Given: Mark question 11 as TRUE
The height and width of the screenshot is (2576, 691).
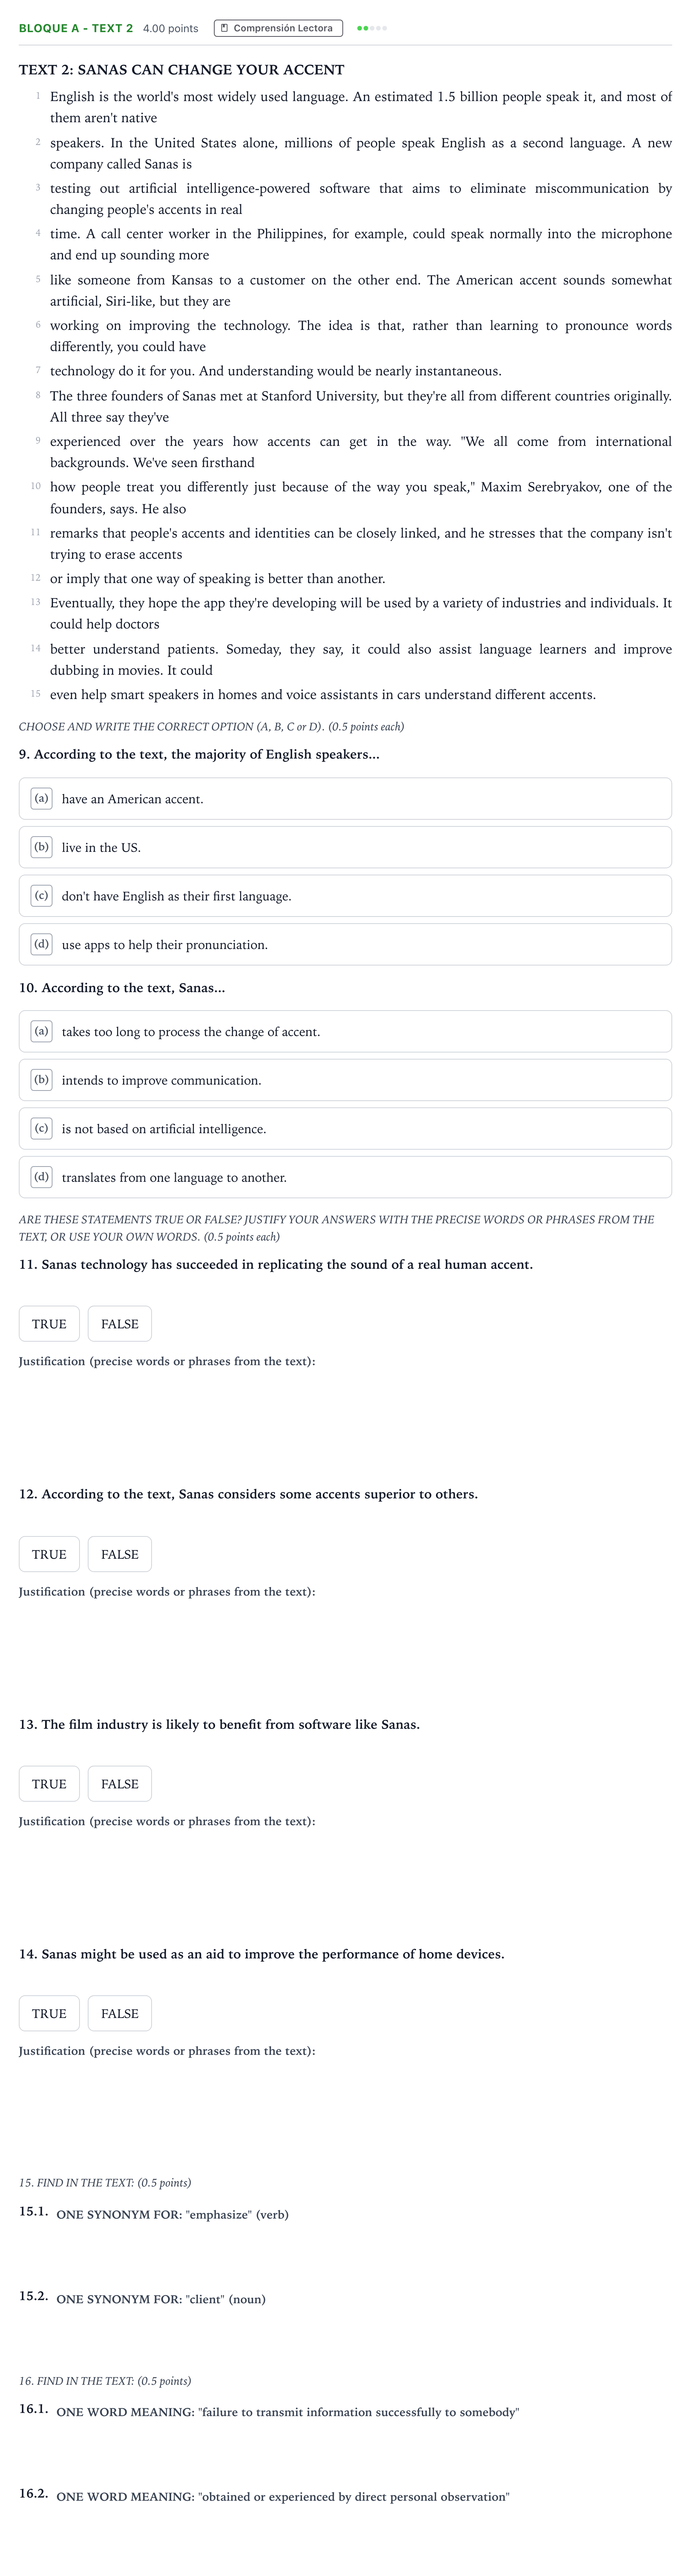Looking at the screenshot, I should click(x=49, y=1324).
